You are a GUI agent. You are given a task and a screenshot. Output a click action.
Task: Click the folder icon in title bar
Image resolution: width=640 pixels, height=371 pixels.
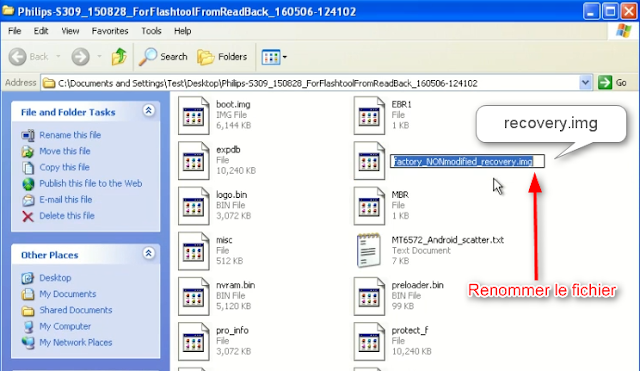click(x=8, y=11)
